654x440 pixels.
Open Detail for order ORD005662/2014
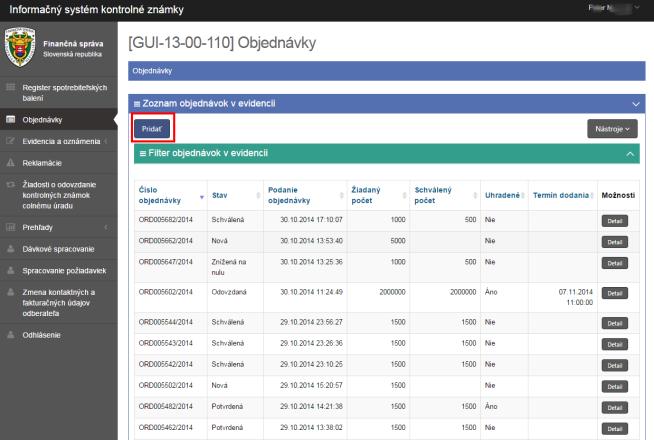614,242
